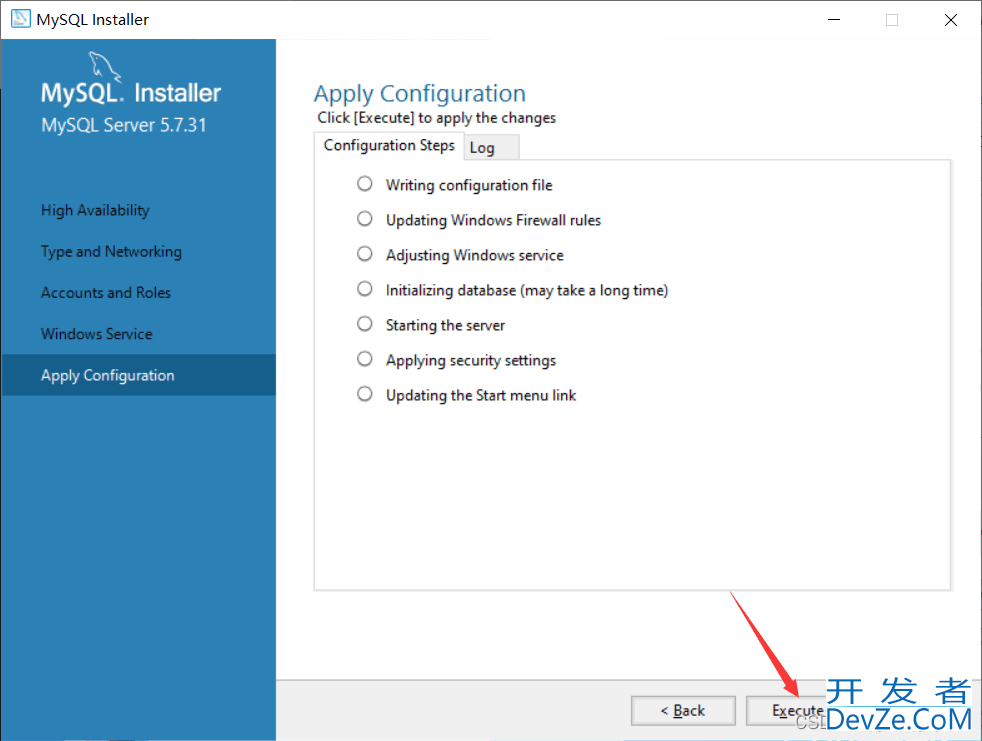Go to High Availability in sidebar
Image resolution: width=982 pixels, height=741 pixels.
(x=95, y=210)
